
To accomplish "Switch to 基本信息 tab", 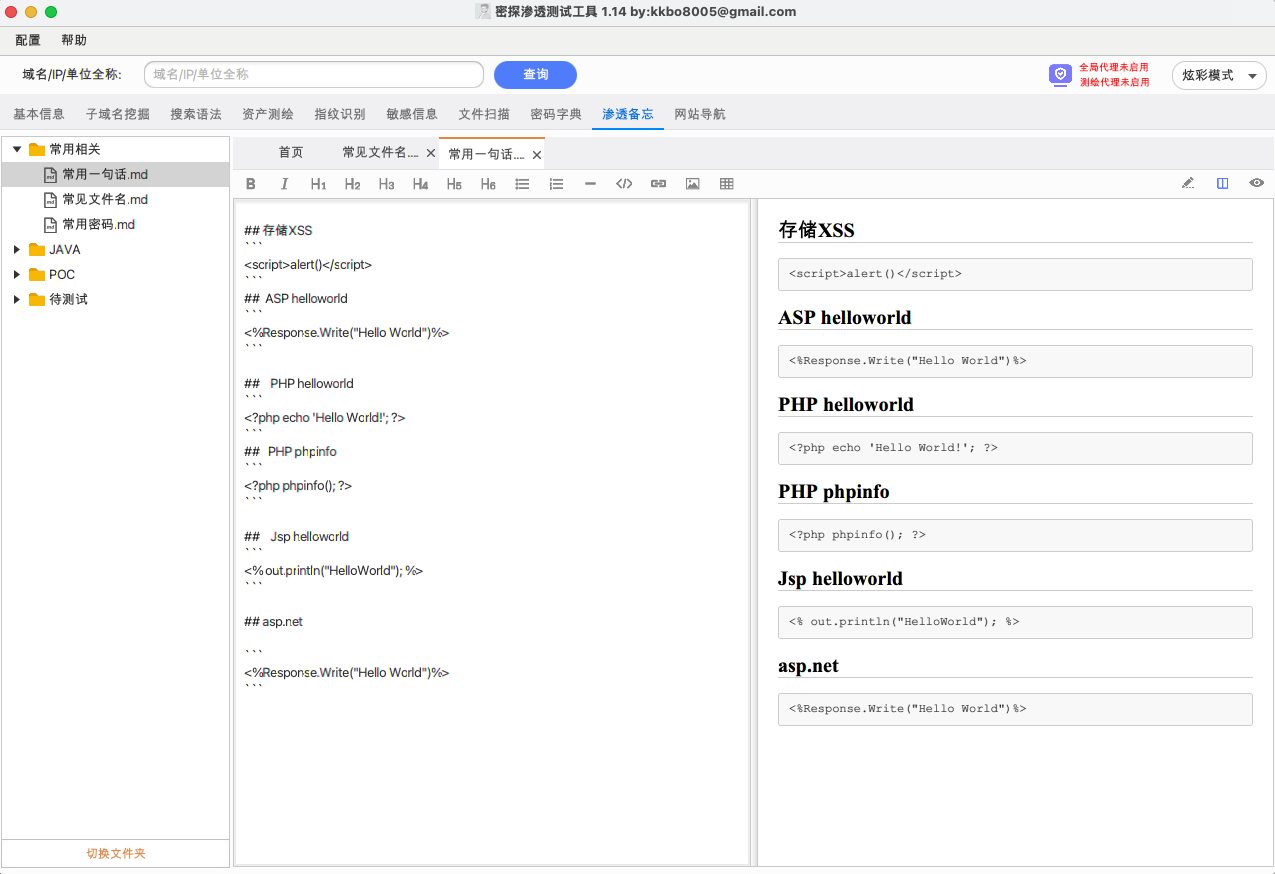I will 39,114.
